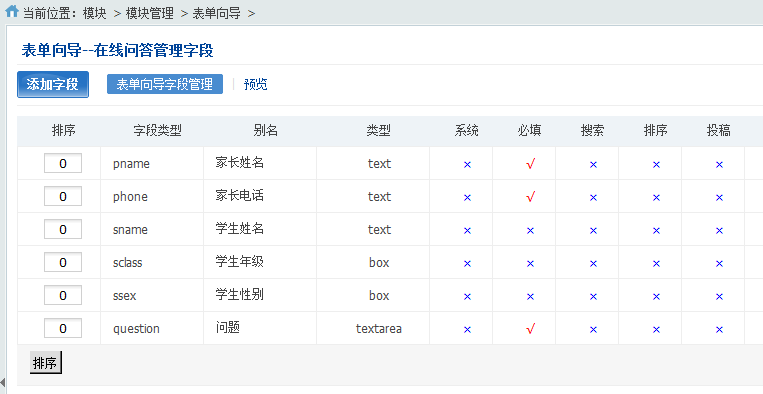The width and height of the screenshot is (763, 394).
Task: Click search cross icon in phone row
Action: click(593, 197)
